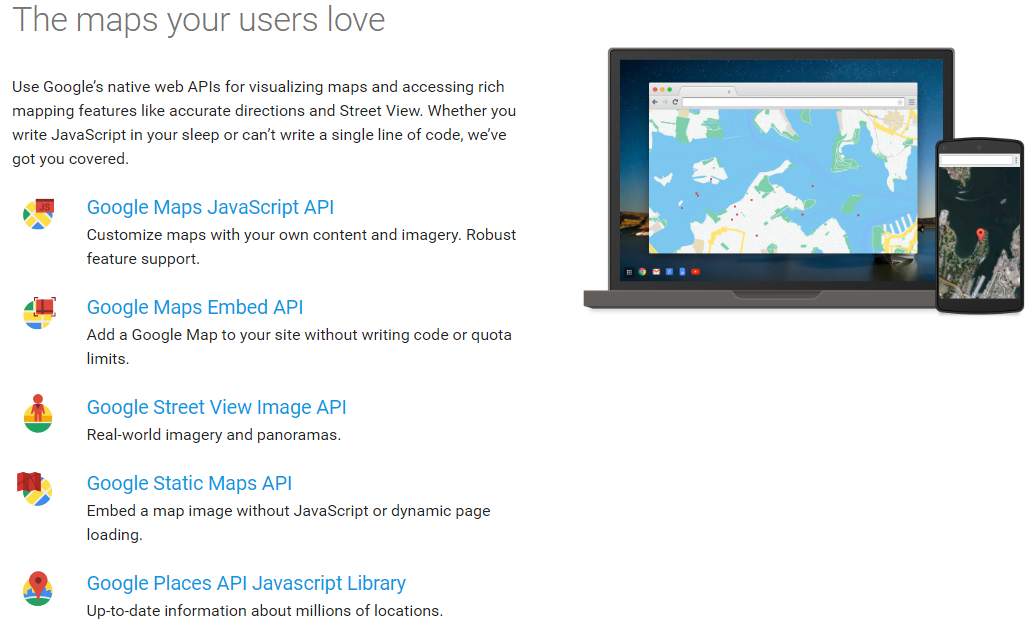Click text "Customize maps with your own content"
This screenshot has height=633, width=1035.
pyautogui.click(x=226, y=235)
